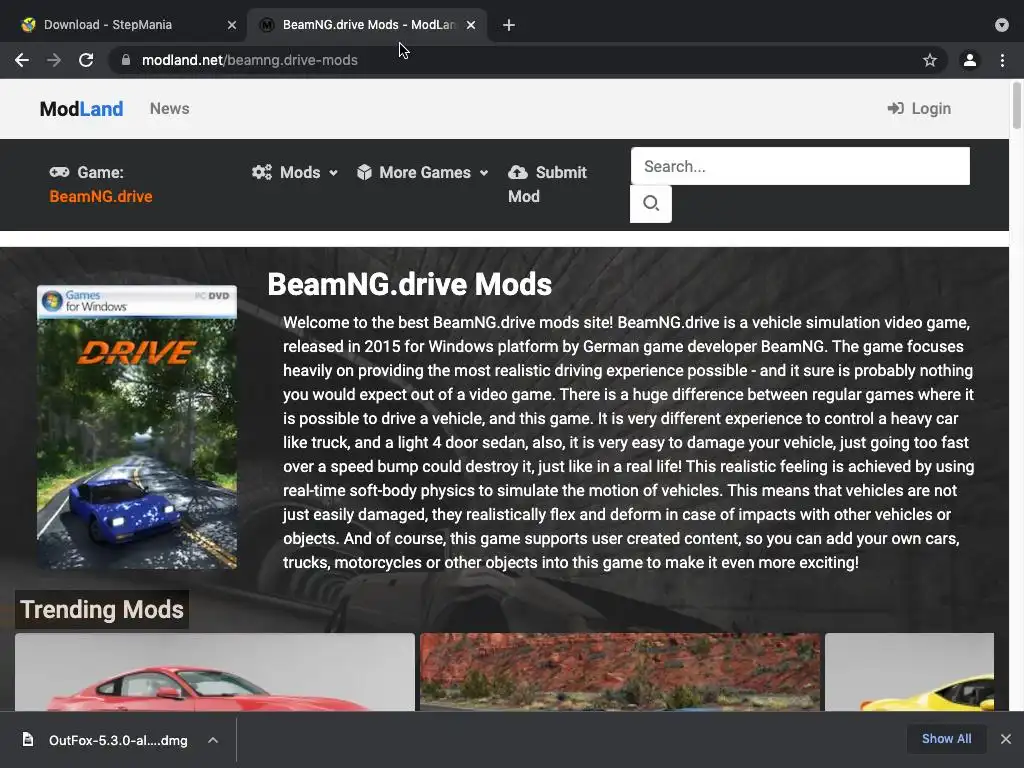The image size is (1024, 768).
Task: Open the red car trending mod
Action: [215, 672]
